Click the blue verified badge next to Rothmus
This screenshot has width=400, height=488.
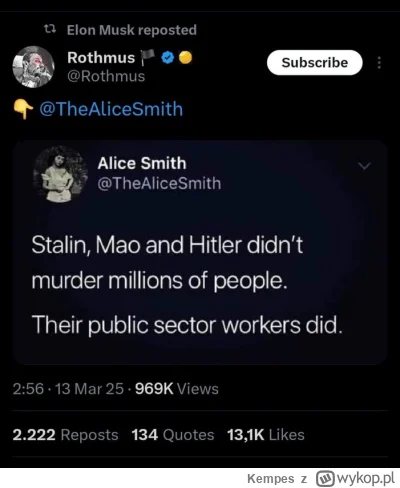tap(168, 58)
